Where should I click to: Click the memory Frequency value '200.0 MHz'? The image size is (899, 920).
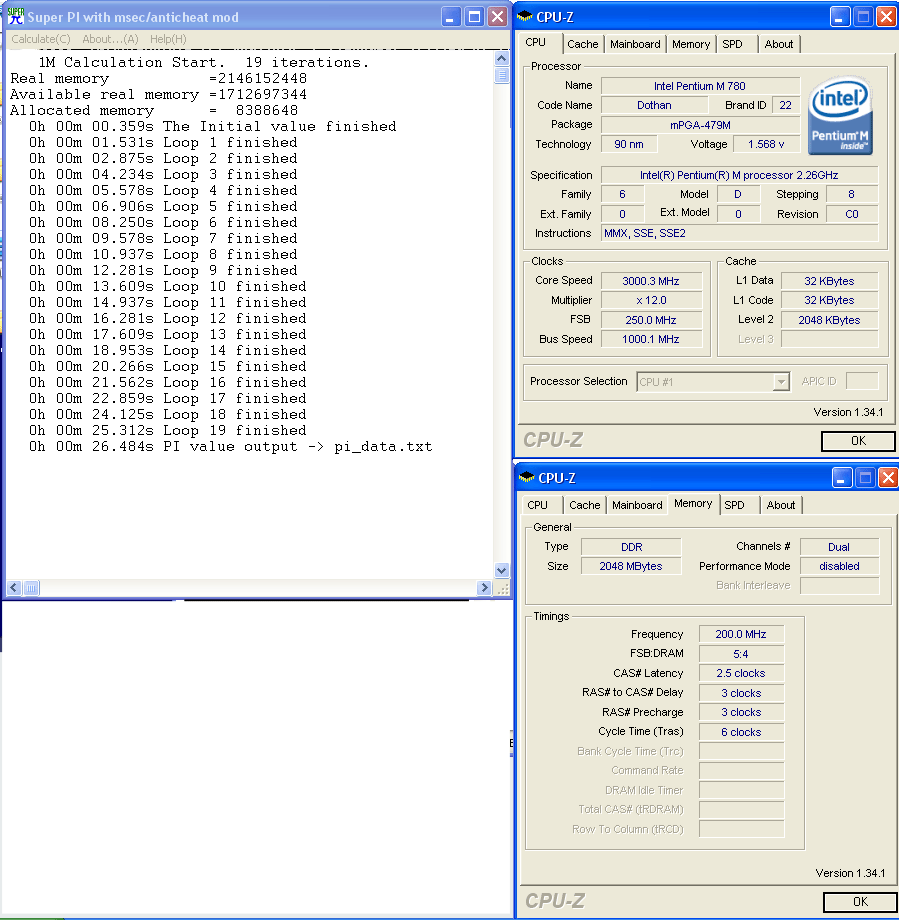[741, 634]
